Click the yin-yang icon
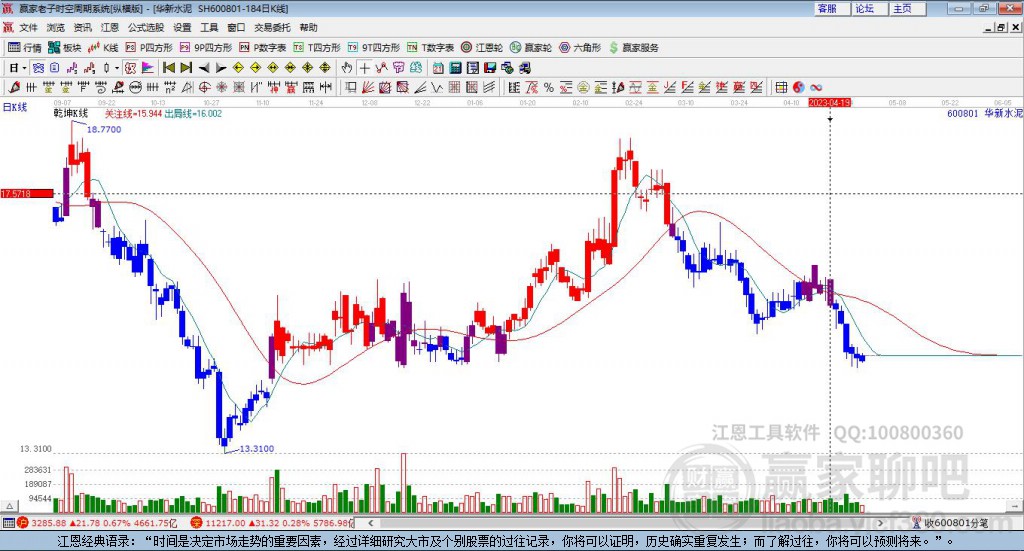Viewport: 1024px width, 551px height. [798, 87]
